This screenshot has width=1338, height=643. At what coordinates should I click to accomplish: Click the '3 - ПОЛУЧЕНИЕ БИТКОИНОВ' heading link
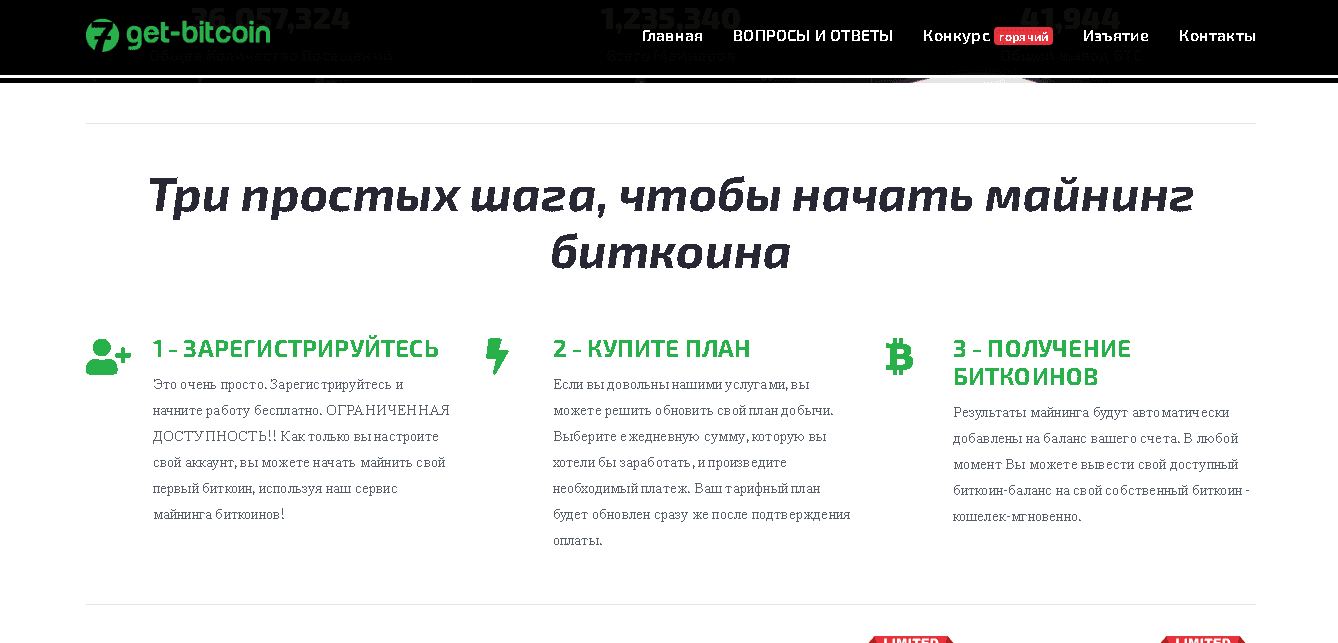[x=1042, y=361]
